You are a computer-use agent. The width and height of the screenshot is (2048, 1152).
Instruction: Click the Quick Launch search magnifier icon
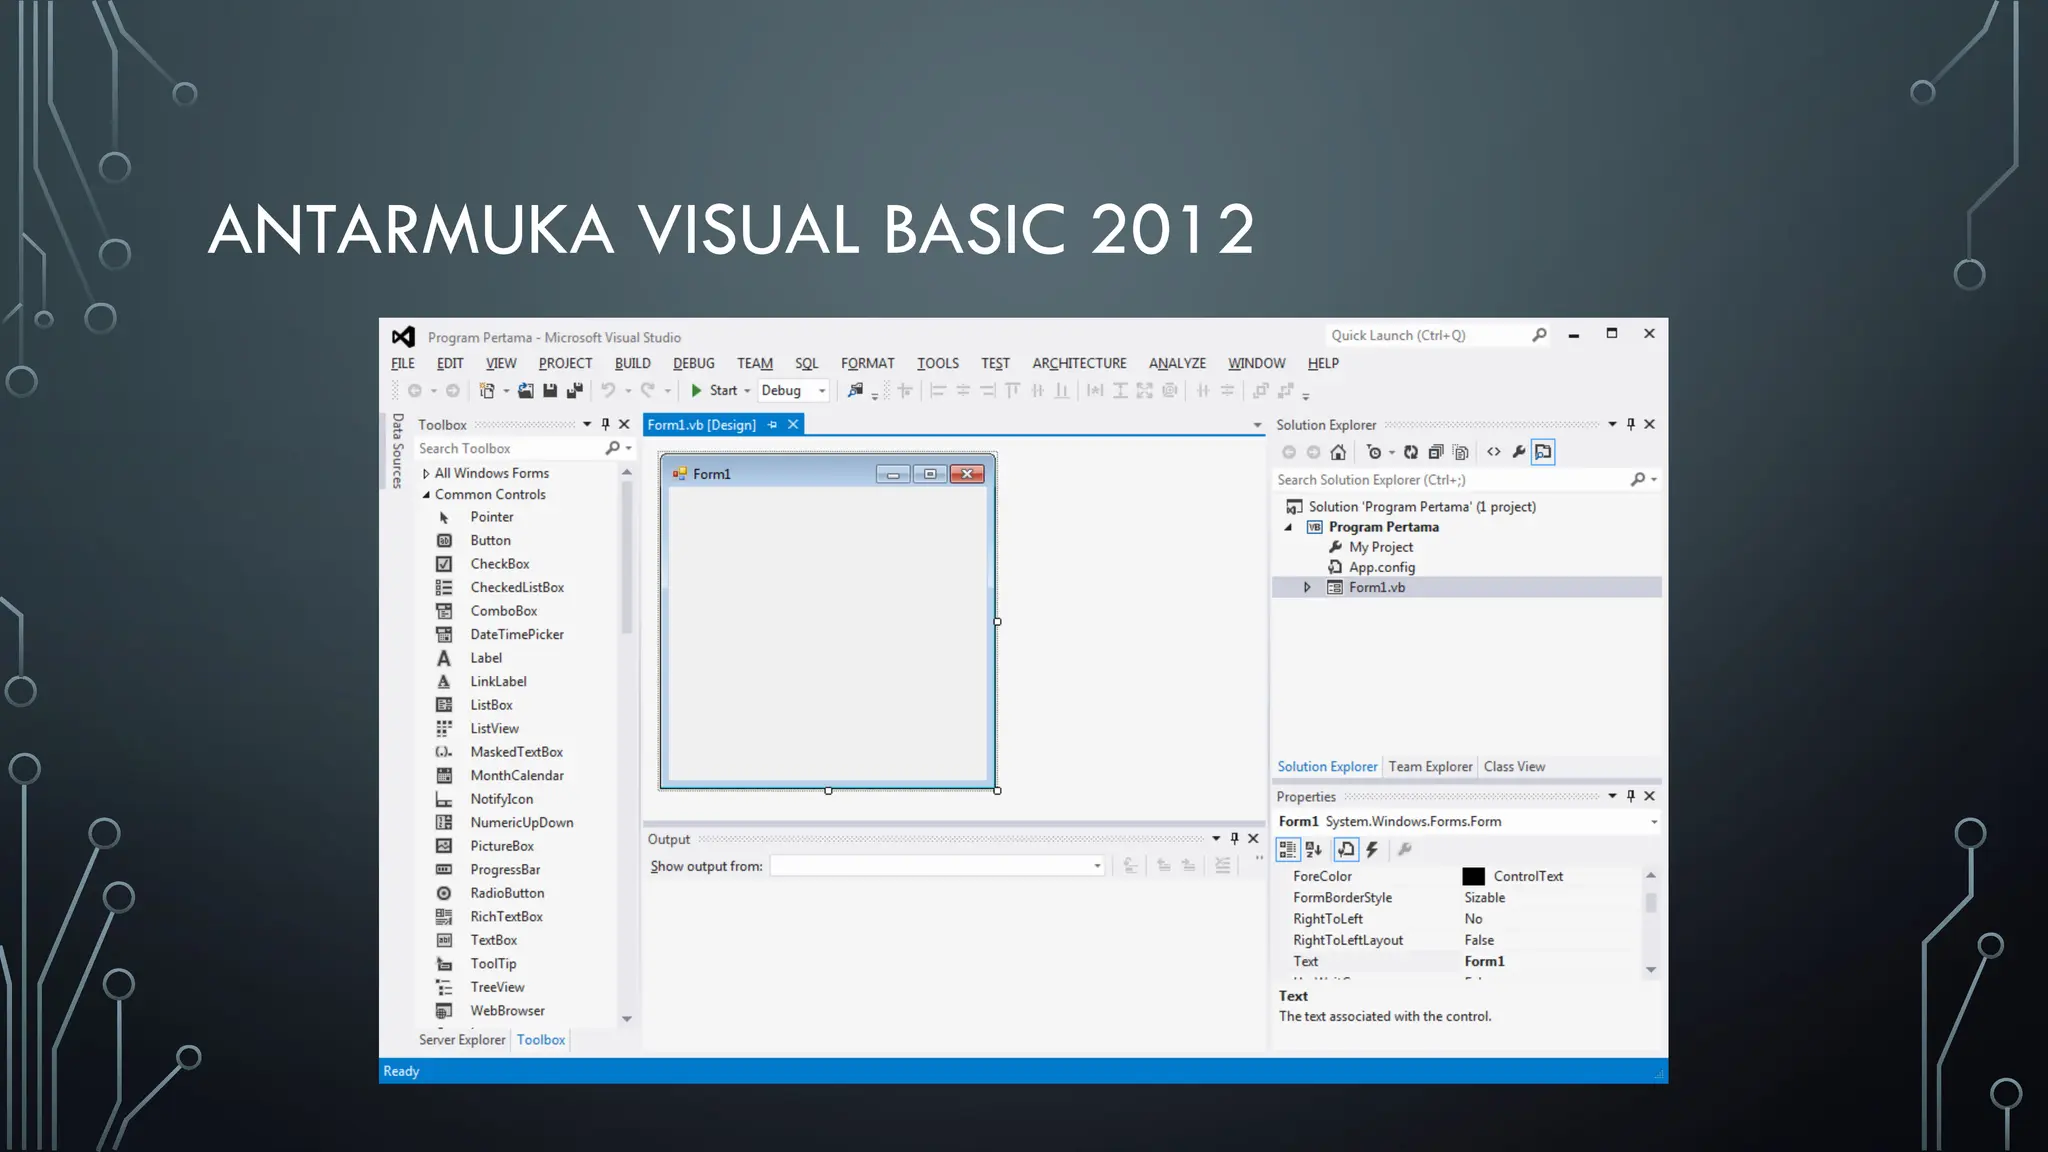point(1539,335)
